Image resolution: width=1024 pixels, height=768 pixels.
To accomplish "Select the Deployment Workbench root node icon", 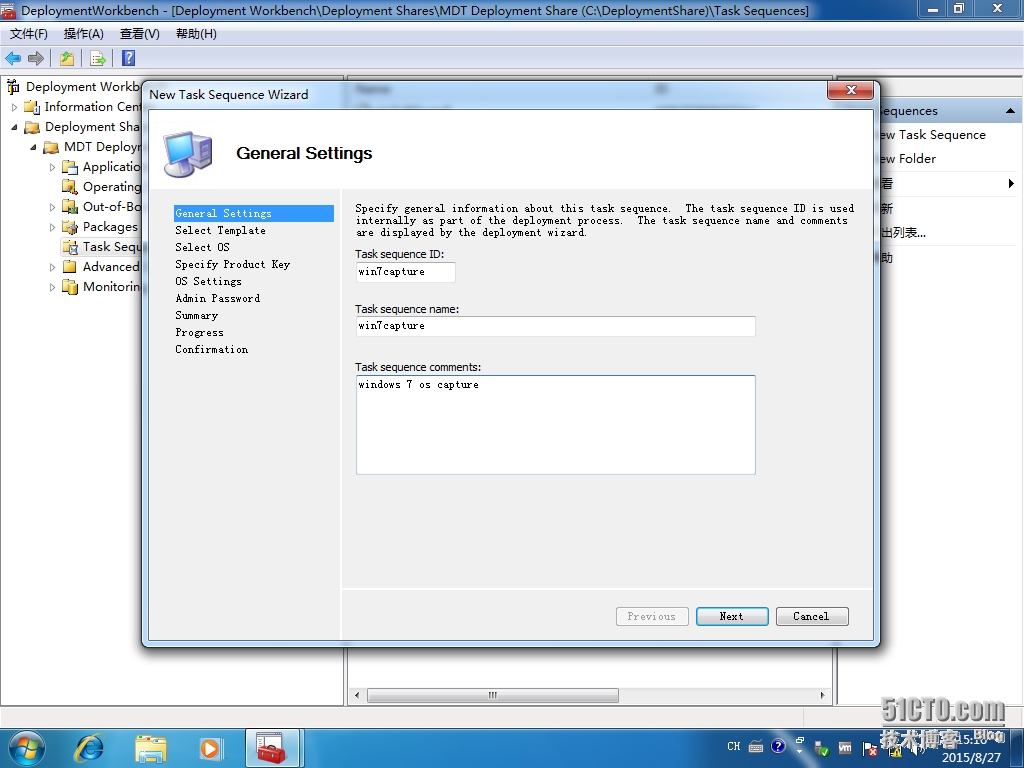I will click(x=13, y=86).
